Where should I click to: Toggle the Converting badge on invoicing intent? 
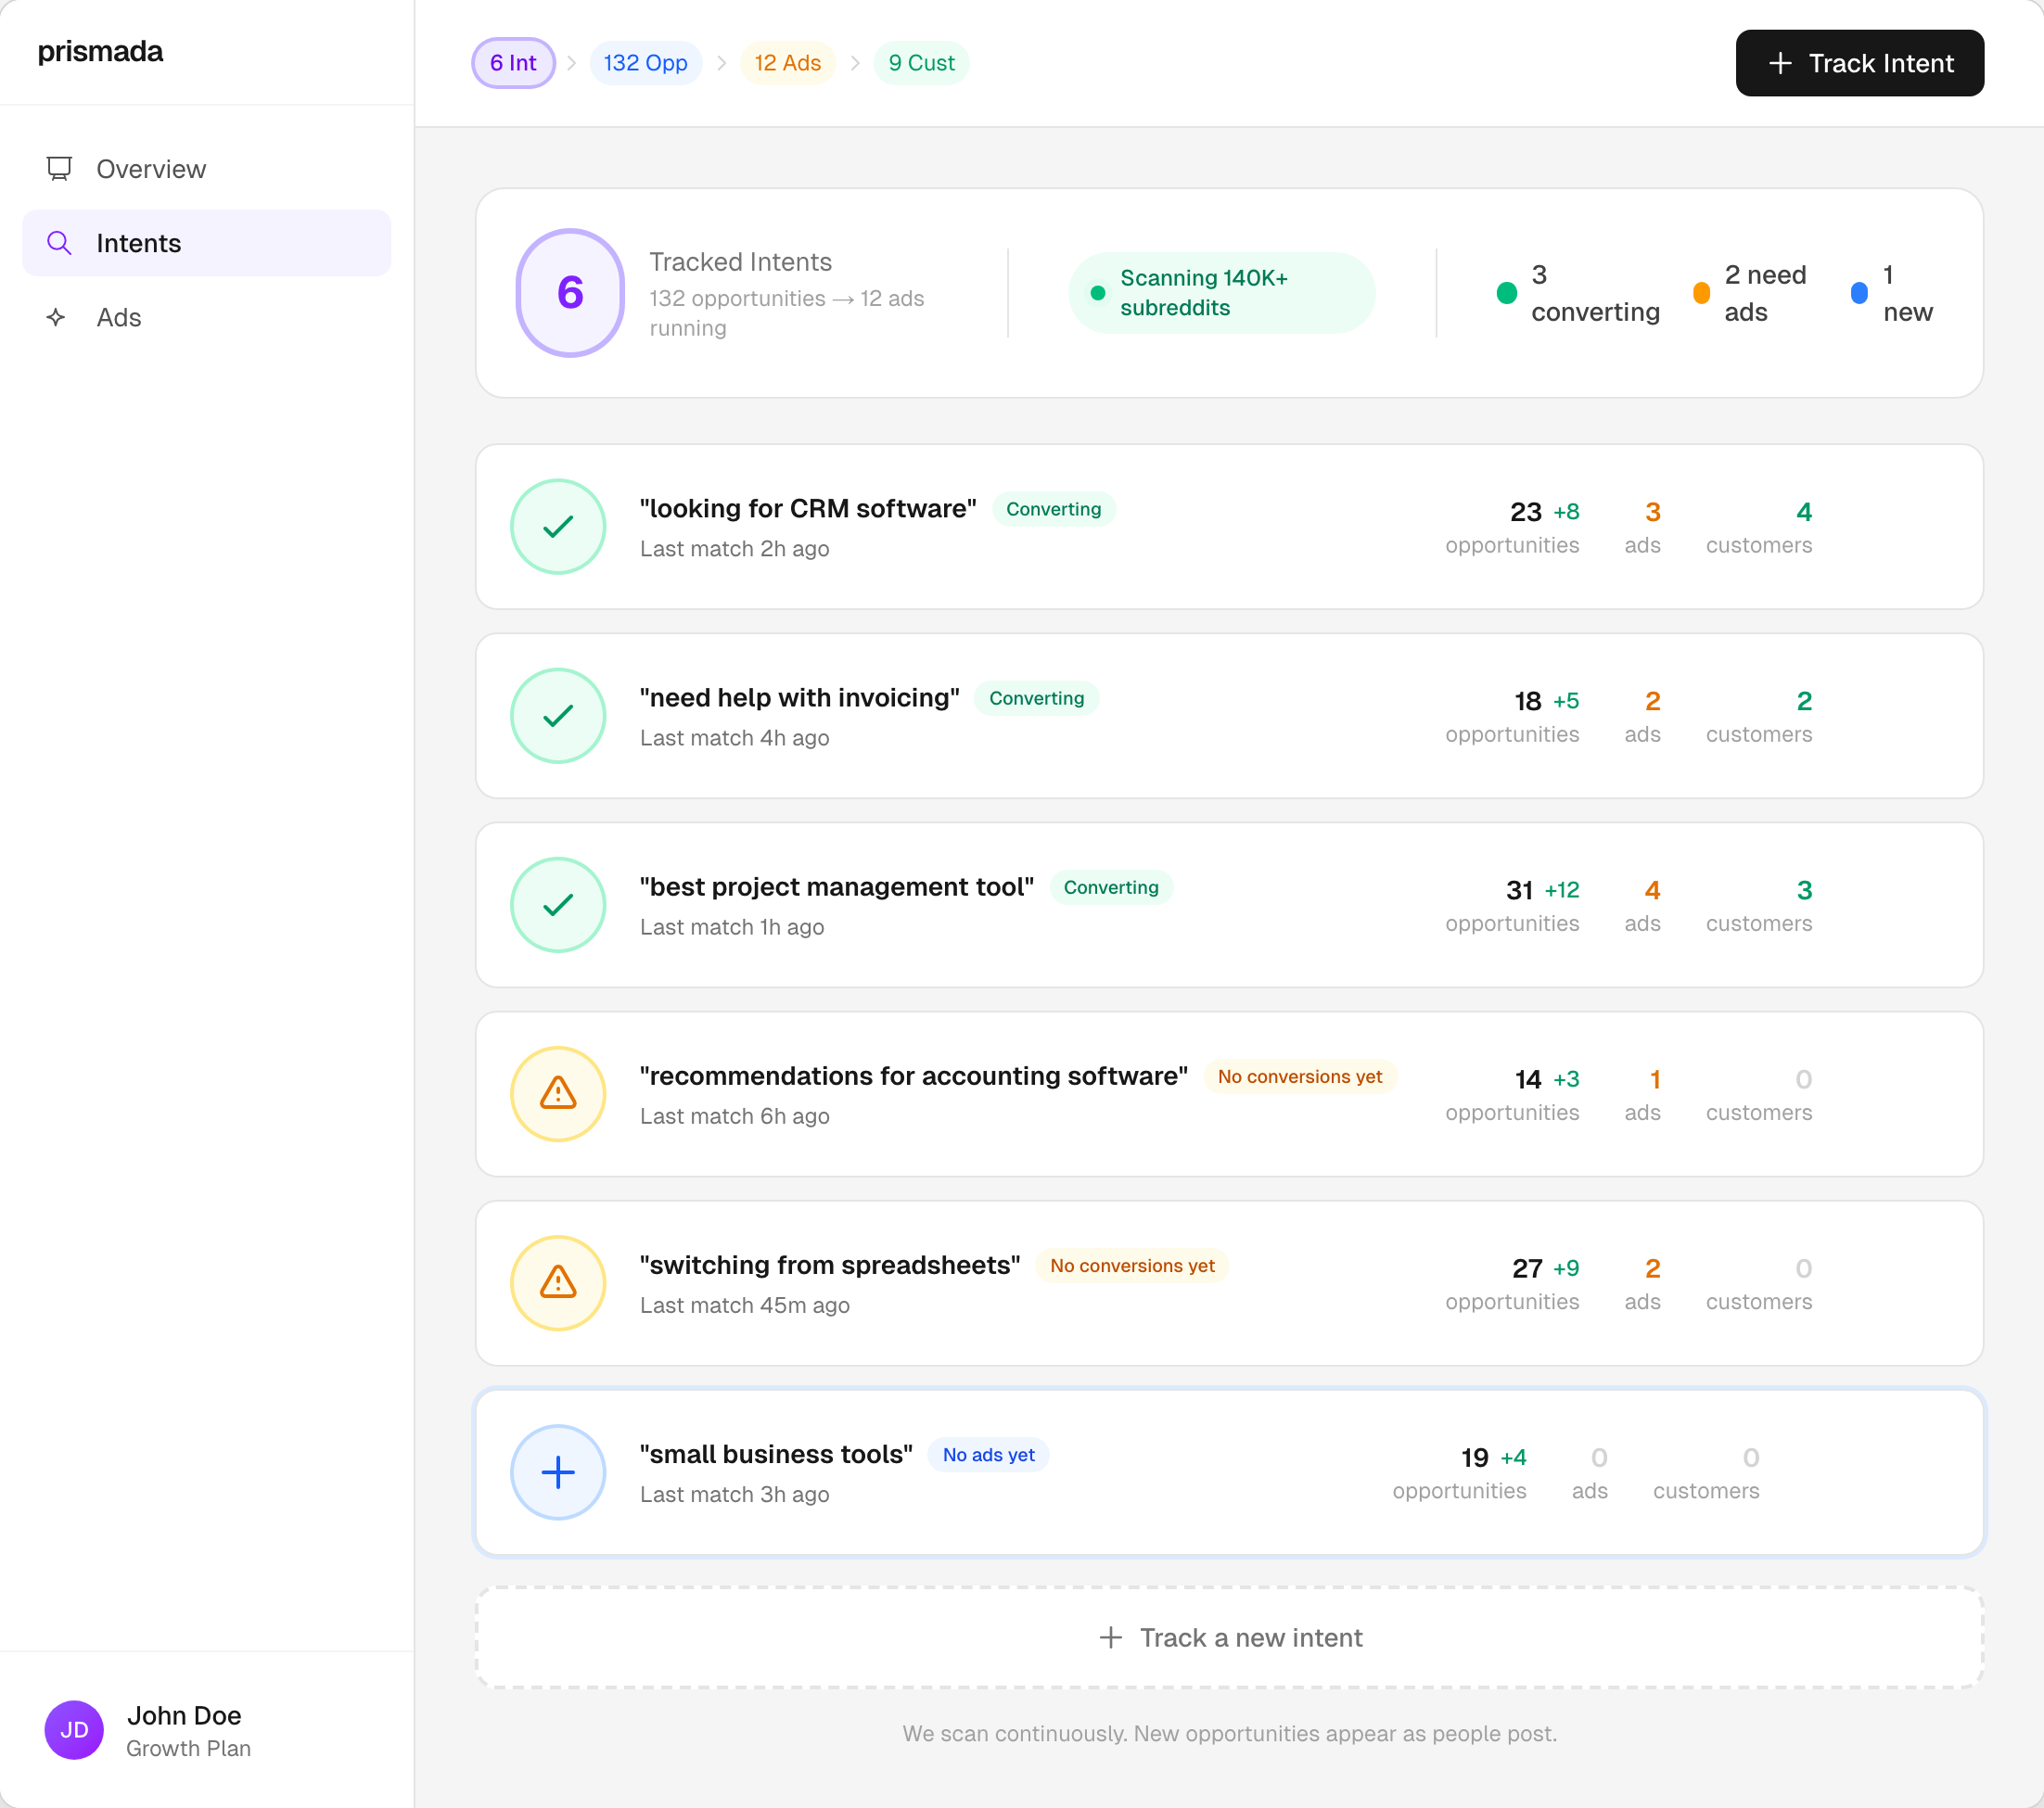click(1036, 698)
